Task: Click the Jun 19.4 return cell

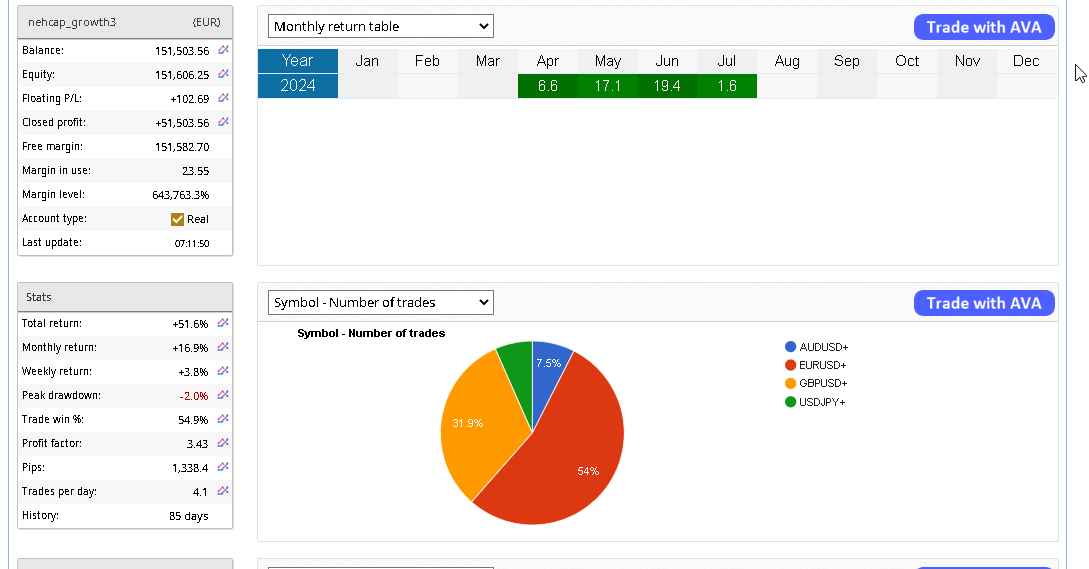Action: 667,86
